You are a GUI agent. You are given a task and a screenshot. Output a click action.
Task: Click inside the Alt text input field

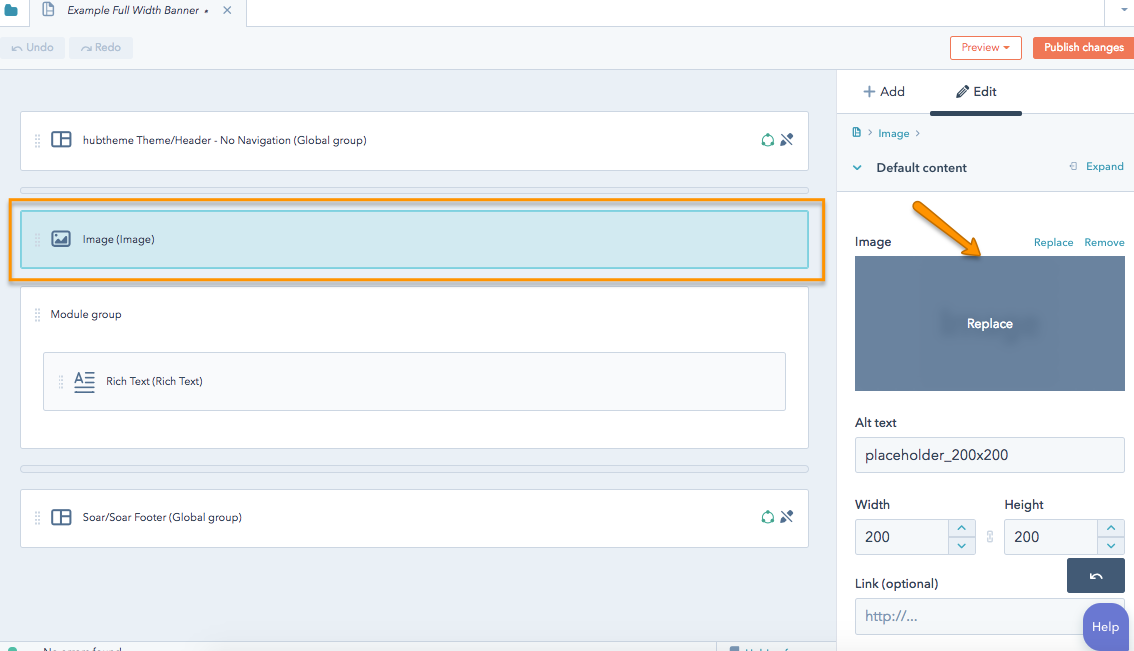point(989,455)
